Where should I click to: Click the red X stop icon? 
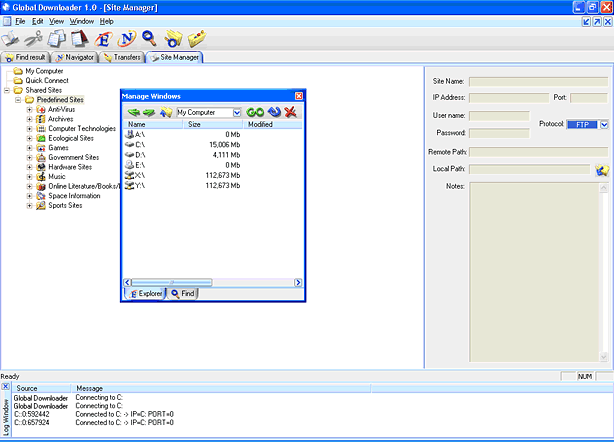coord(290,112)
